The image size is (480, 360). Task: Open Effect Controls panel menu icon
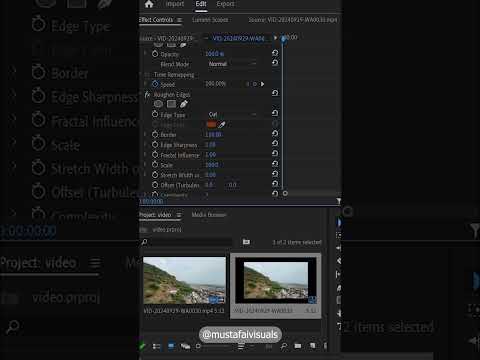tap(179, 20)
